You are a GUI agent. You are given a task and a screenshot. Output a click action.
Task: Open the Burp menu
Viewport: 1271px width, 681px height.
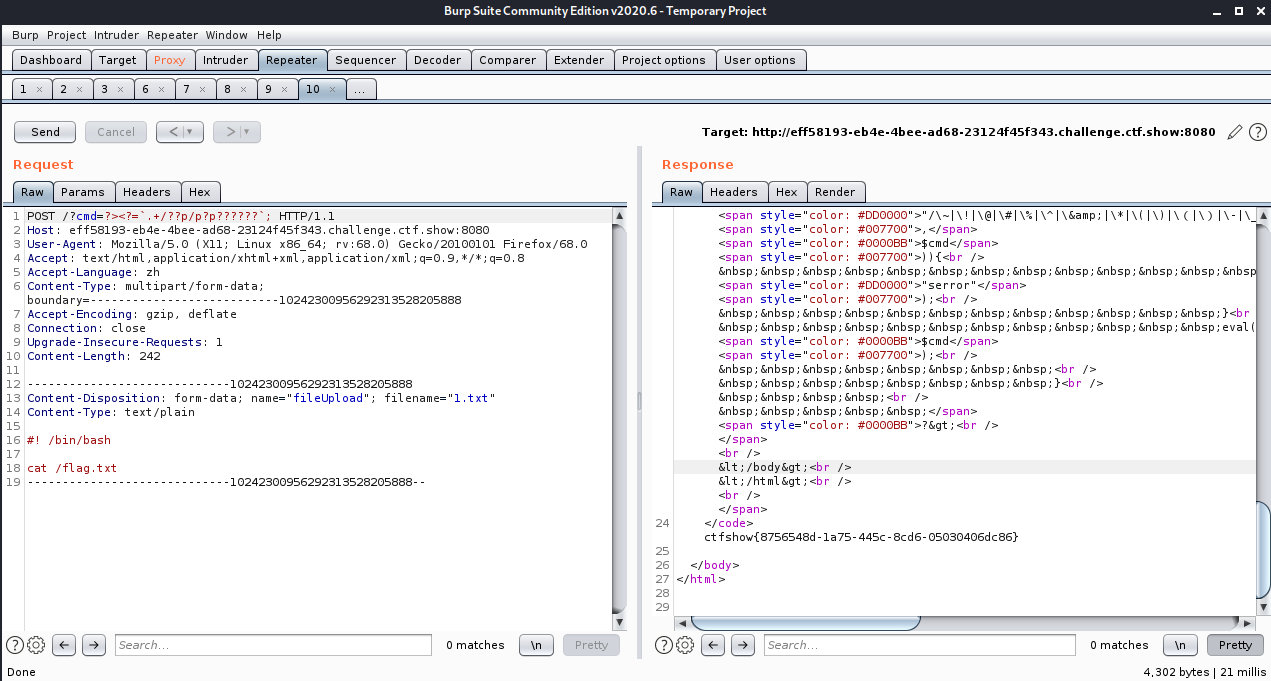tap(26, 35)
